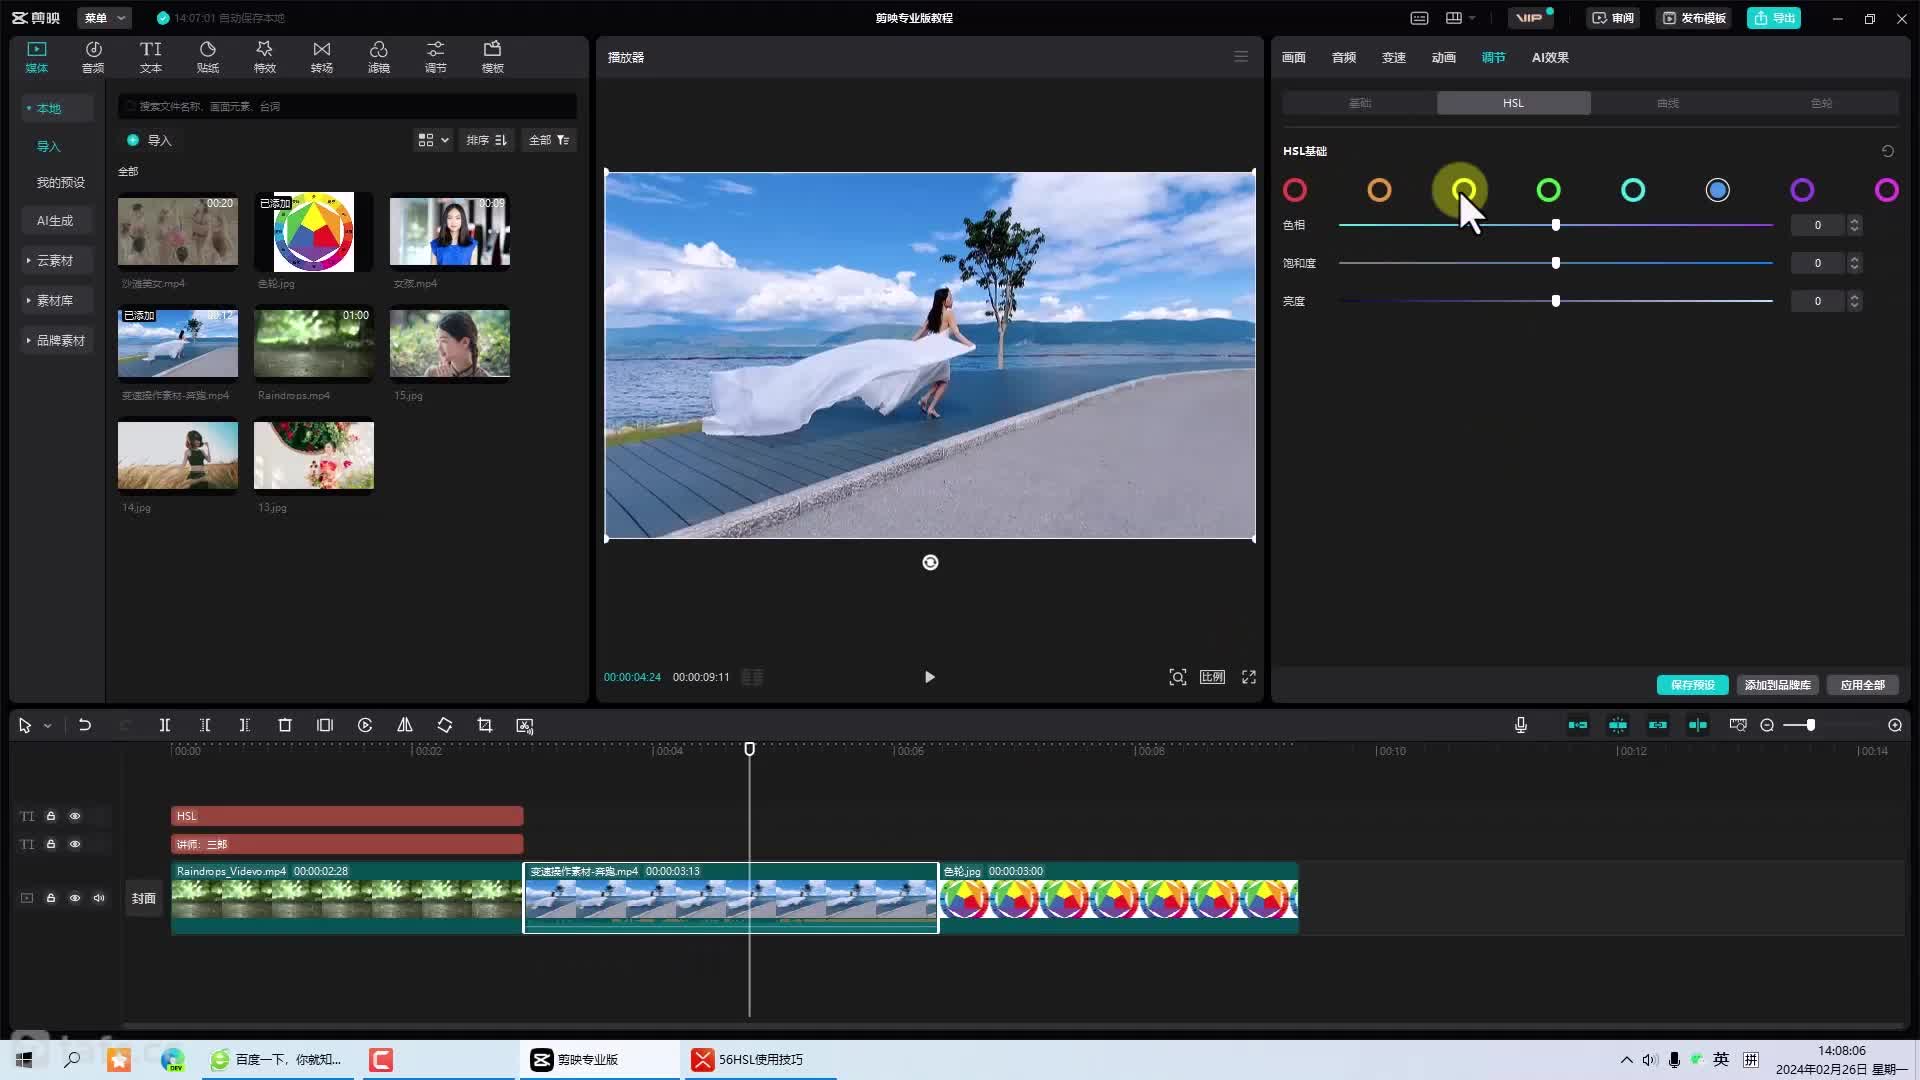The width and height of the screenshot is (1920, 1080).
Task: Click the 审阅 review button
Action: [1613, 18]
